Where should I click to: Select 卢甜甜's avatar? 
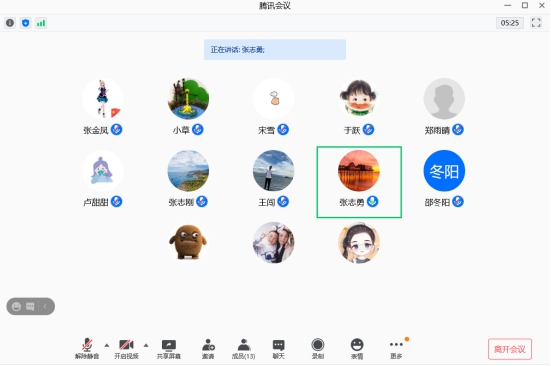pos(103,171)
